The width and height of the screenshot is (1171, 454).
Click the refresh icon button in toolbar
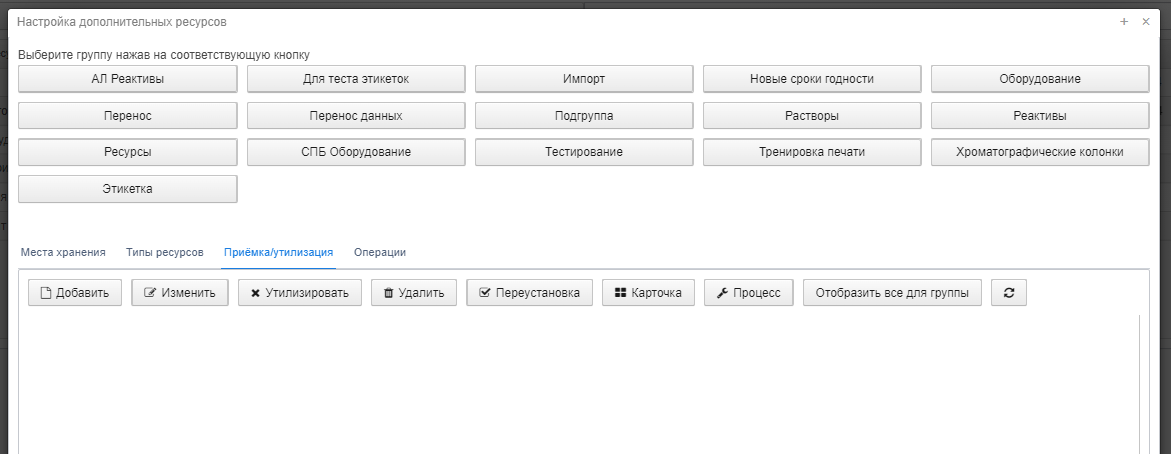pos(1009,293)
